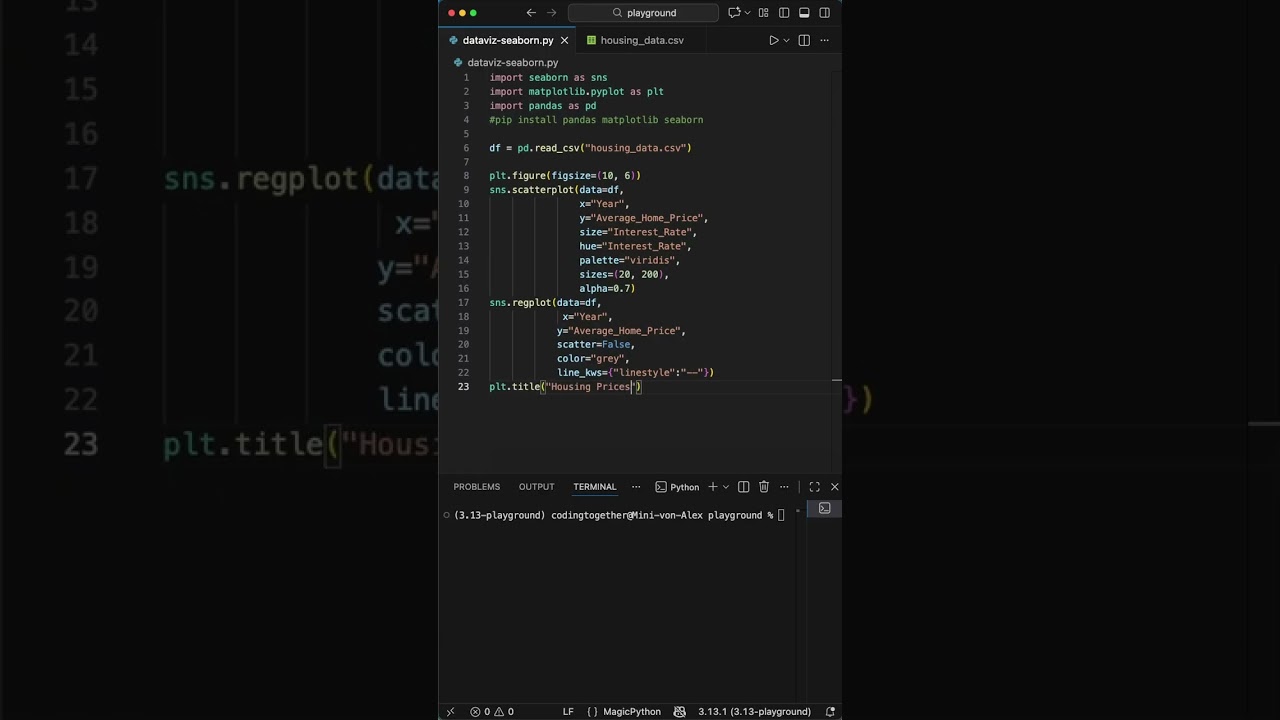The image size is (1280, 720).
Task: Open the housing_data.csv tab
Action: tap(641, 40)
